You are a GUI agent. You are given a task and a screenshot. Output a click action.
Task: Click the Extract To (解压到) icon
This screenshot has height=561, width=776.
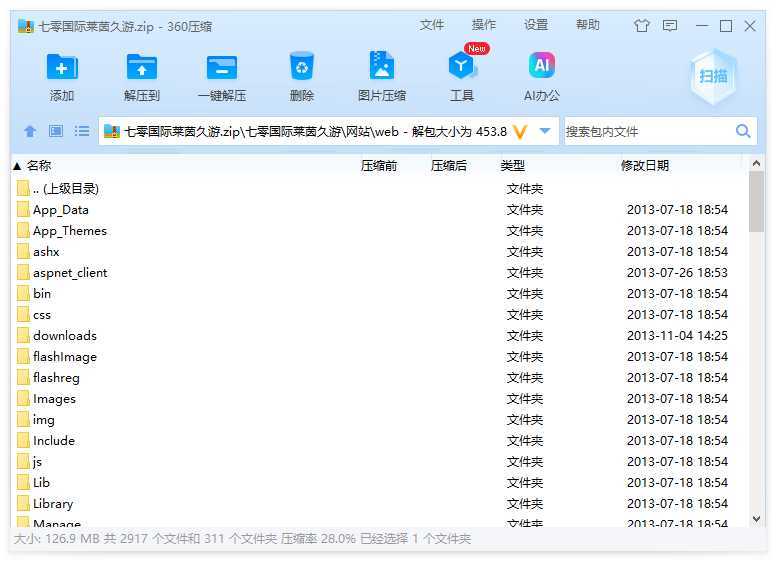141,68
